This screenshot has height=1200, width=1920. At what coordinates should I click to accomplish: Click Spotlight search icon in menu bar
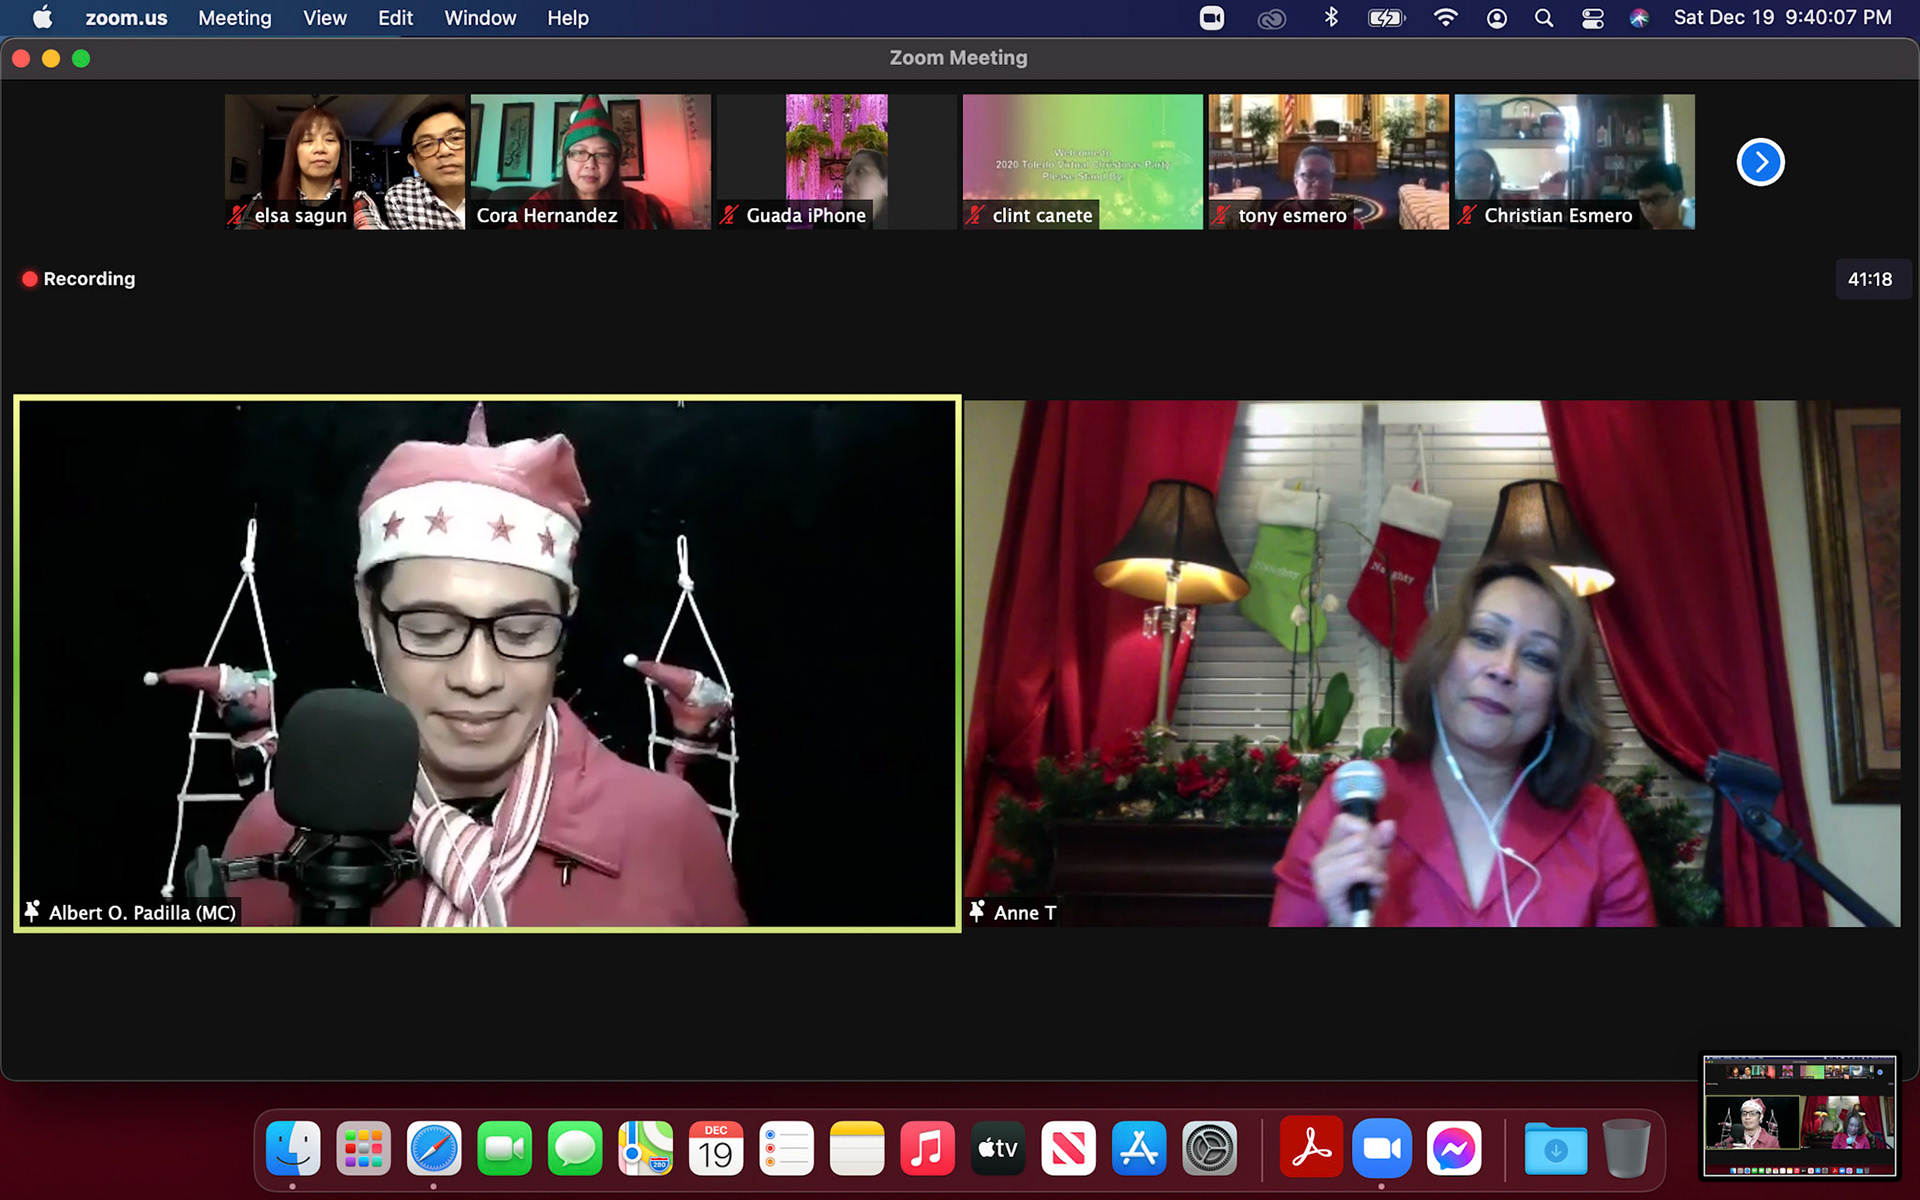pos(1544,18)
